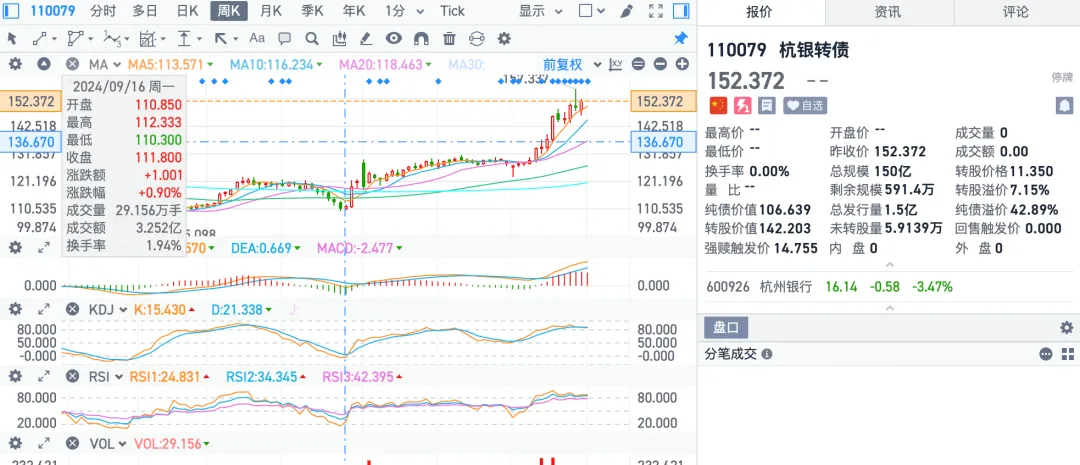Toggle the magnet snap mode
This screenshot has height=465, width=1080.
[x=422, y=39]
